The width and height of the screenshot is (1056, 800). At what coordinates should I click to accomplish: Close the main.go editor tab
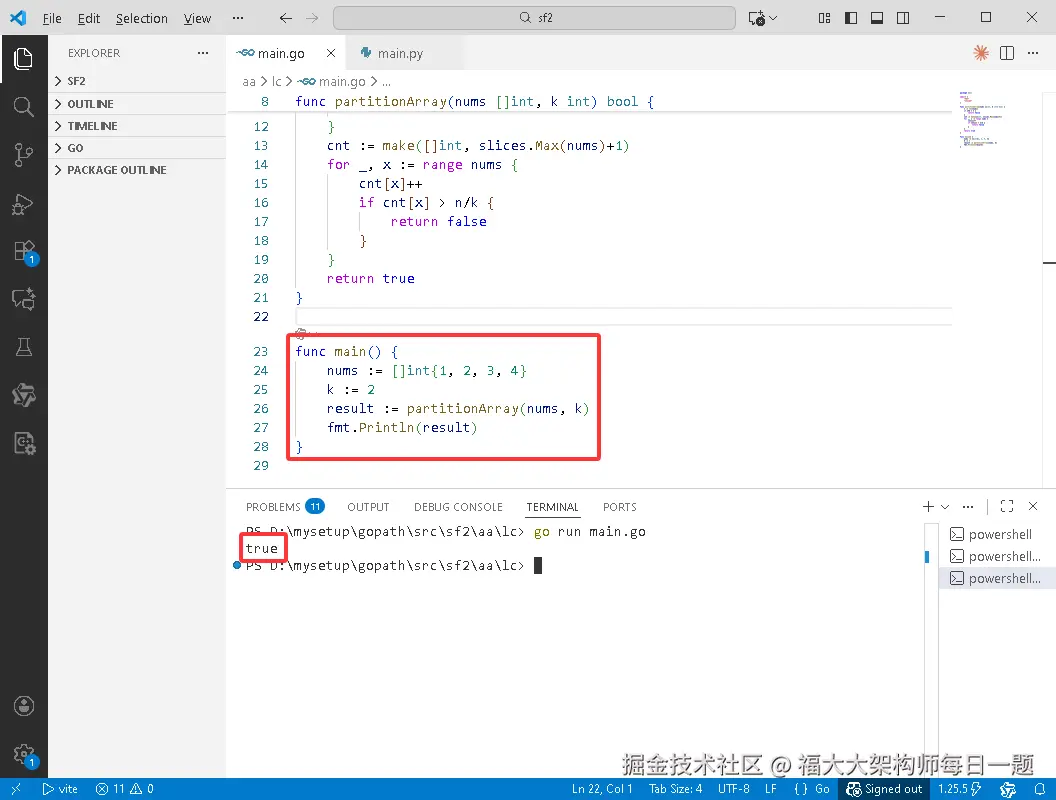(331, 53)
